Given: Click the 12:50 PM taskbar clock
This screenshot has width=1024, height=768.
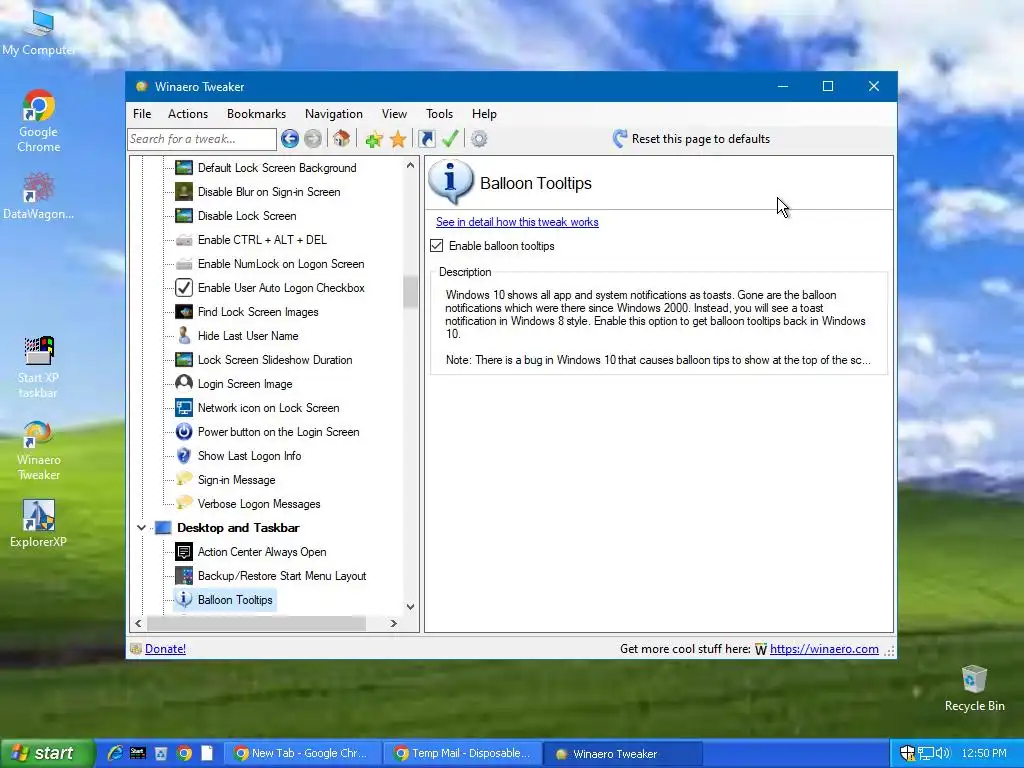Looking at the screenshot, I should coord(984,753).
